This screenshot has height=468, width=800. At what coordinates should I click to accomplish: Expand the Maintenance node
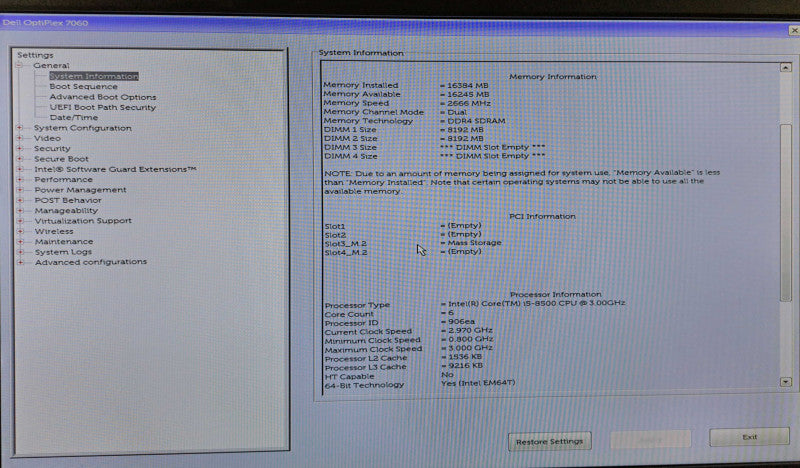[20, 241]
